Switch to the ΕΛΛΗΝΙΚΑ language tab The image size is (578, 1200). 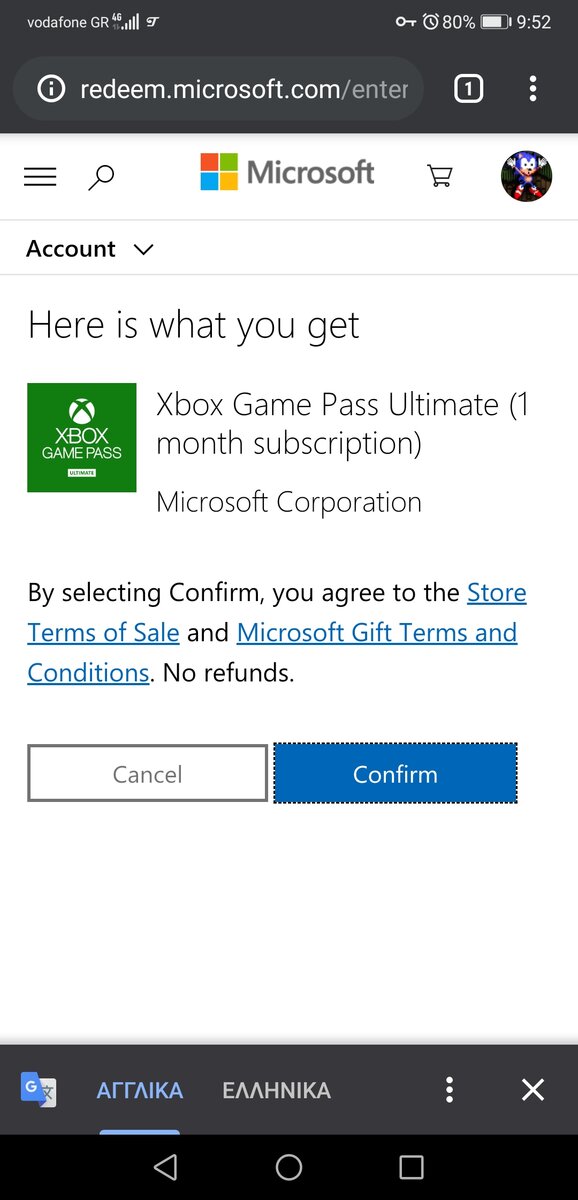click(276, 1090)
